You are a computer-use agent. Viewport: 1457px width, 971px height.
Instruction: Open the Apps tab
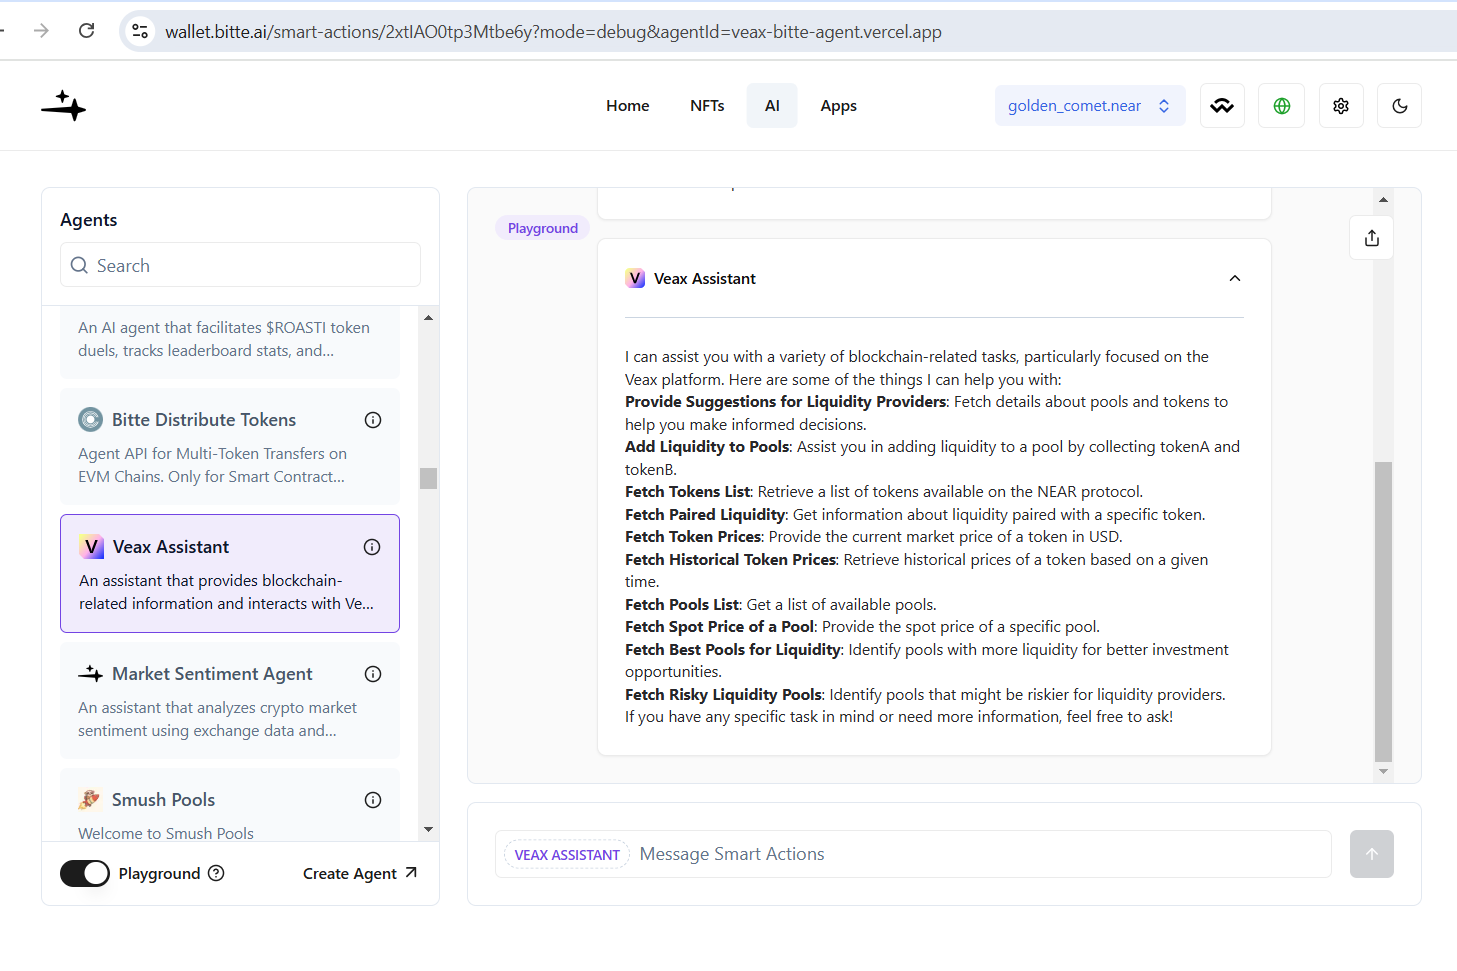(838, 106)
